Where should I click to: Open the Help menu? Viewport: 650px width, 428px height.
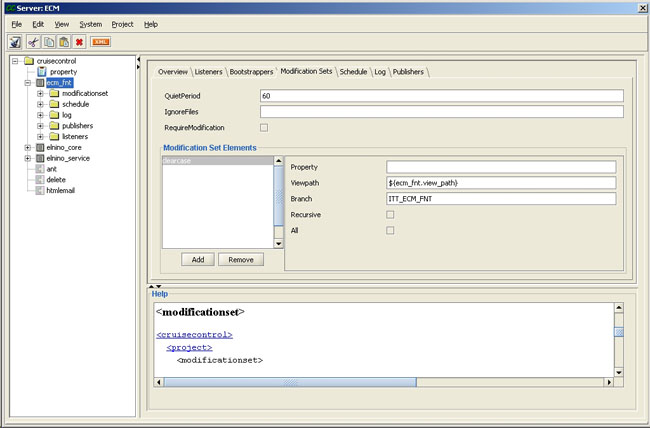tap(151, 24)
